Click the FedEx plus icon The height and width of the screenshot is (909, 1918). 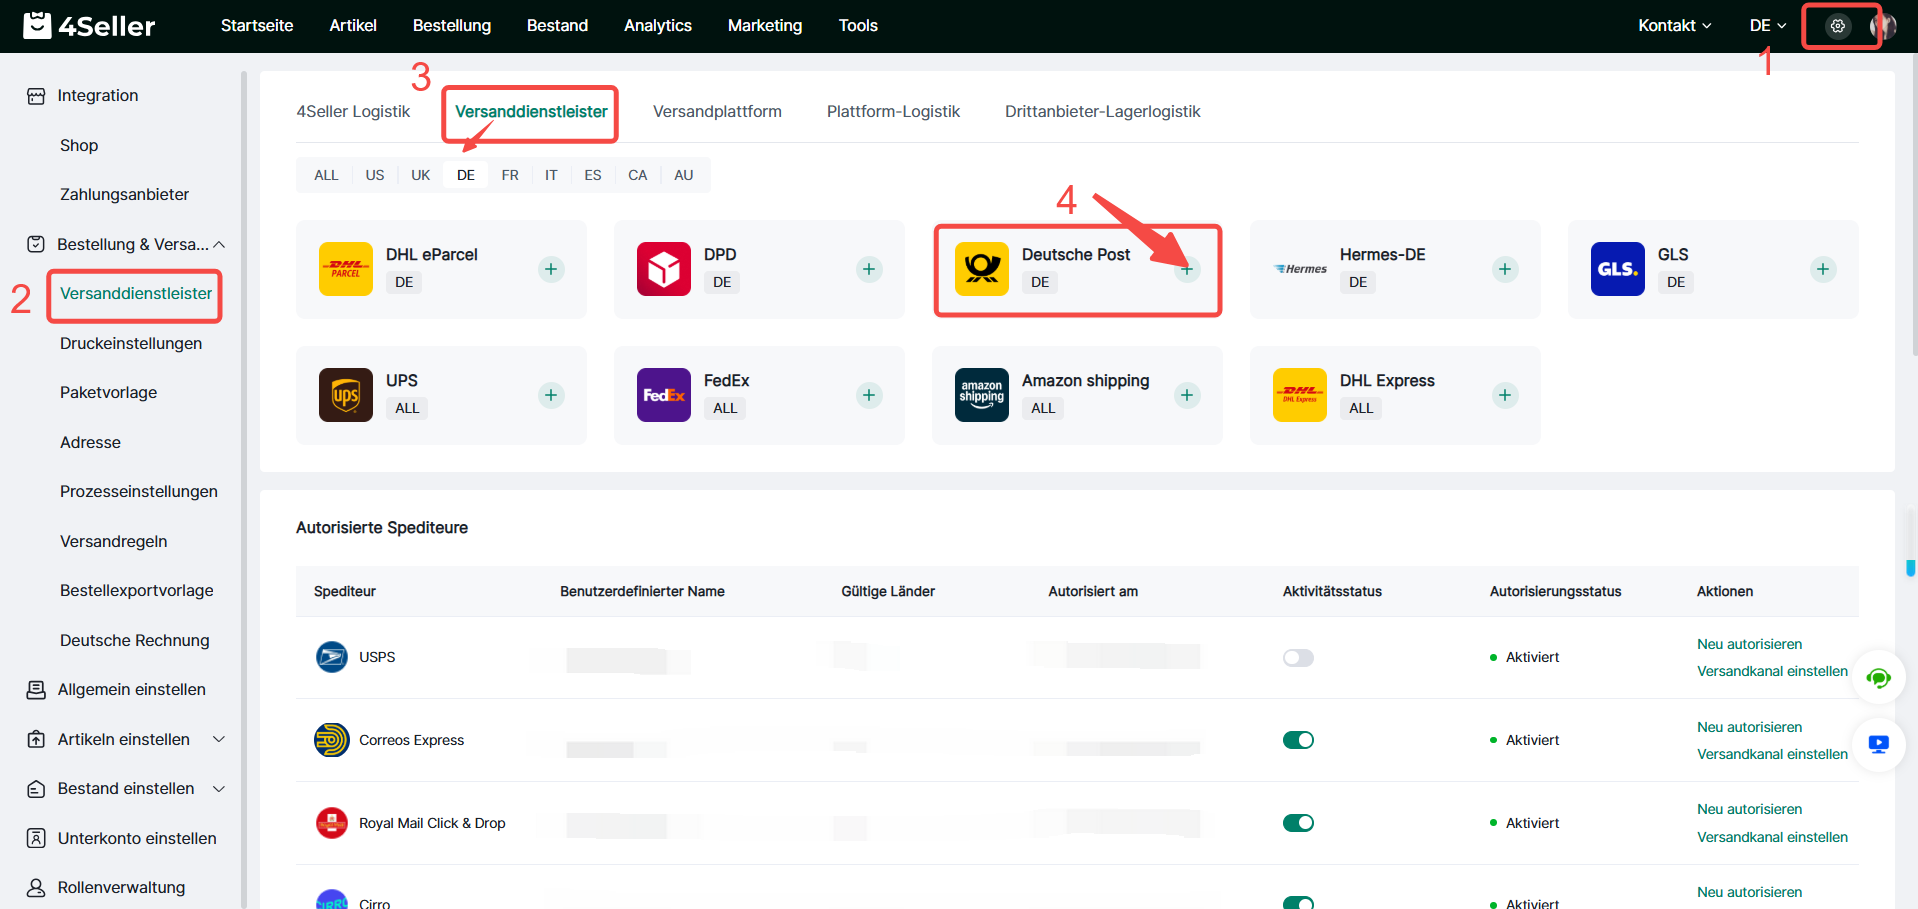(869, 395)
